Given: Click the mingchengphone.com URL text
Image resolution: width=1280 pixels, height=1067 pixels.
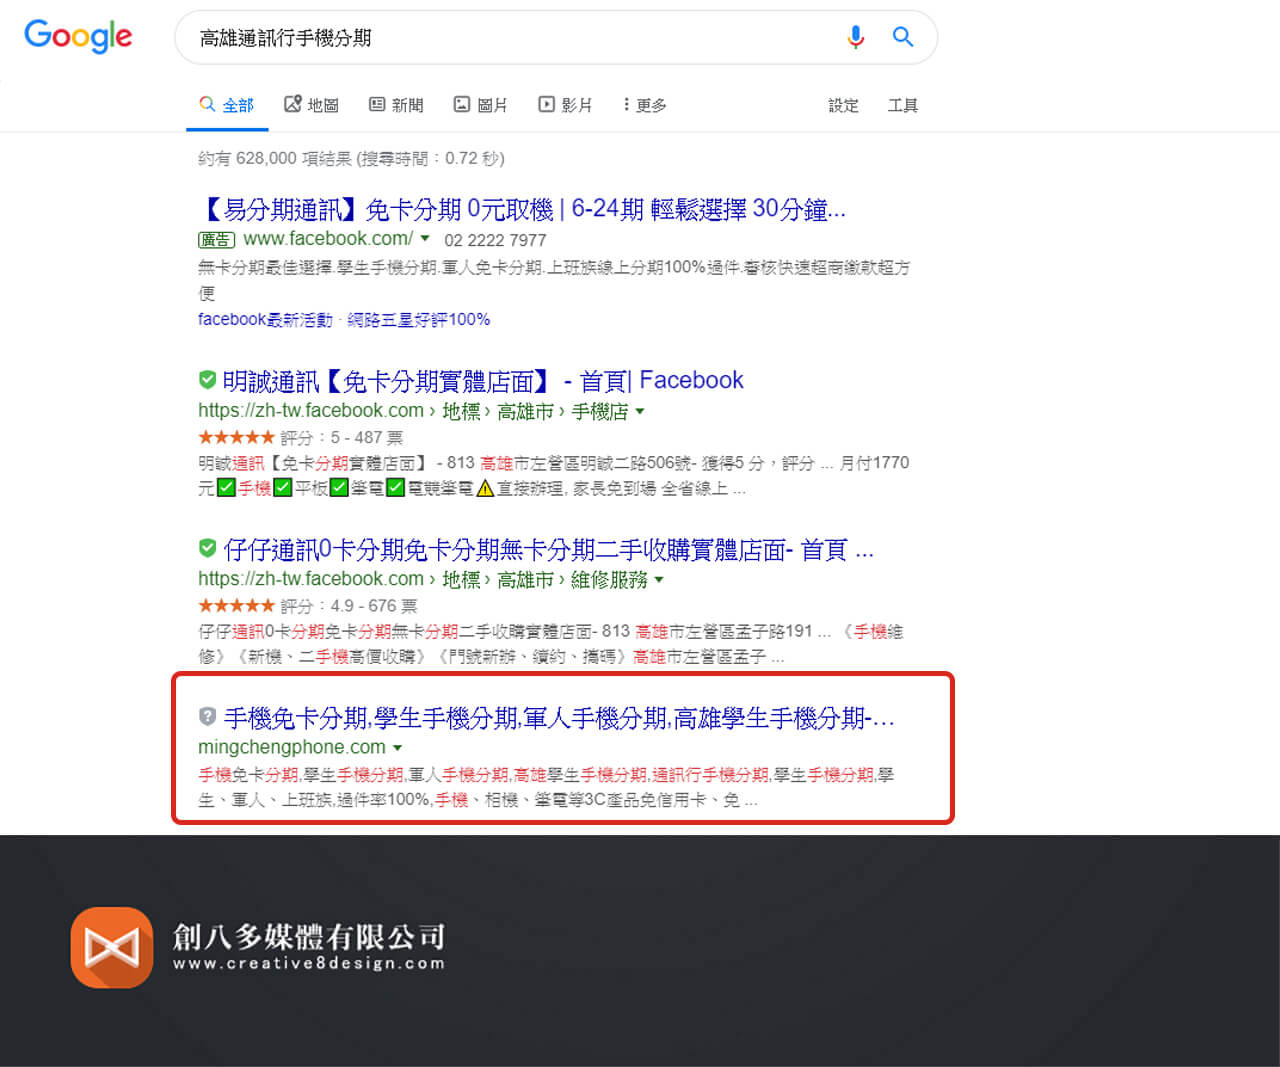Looking at the screenshot, I should coord(292,747).
